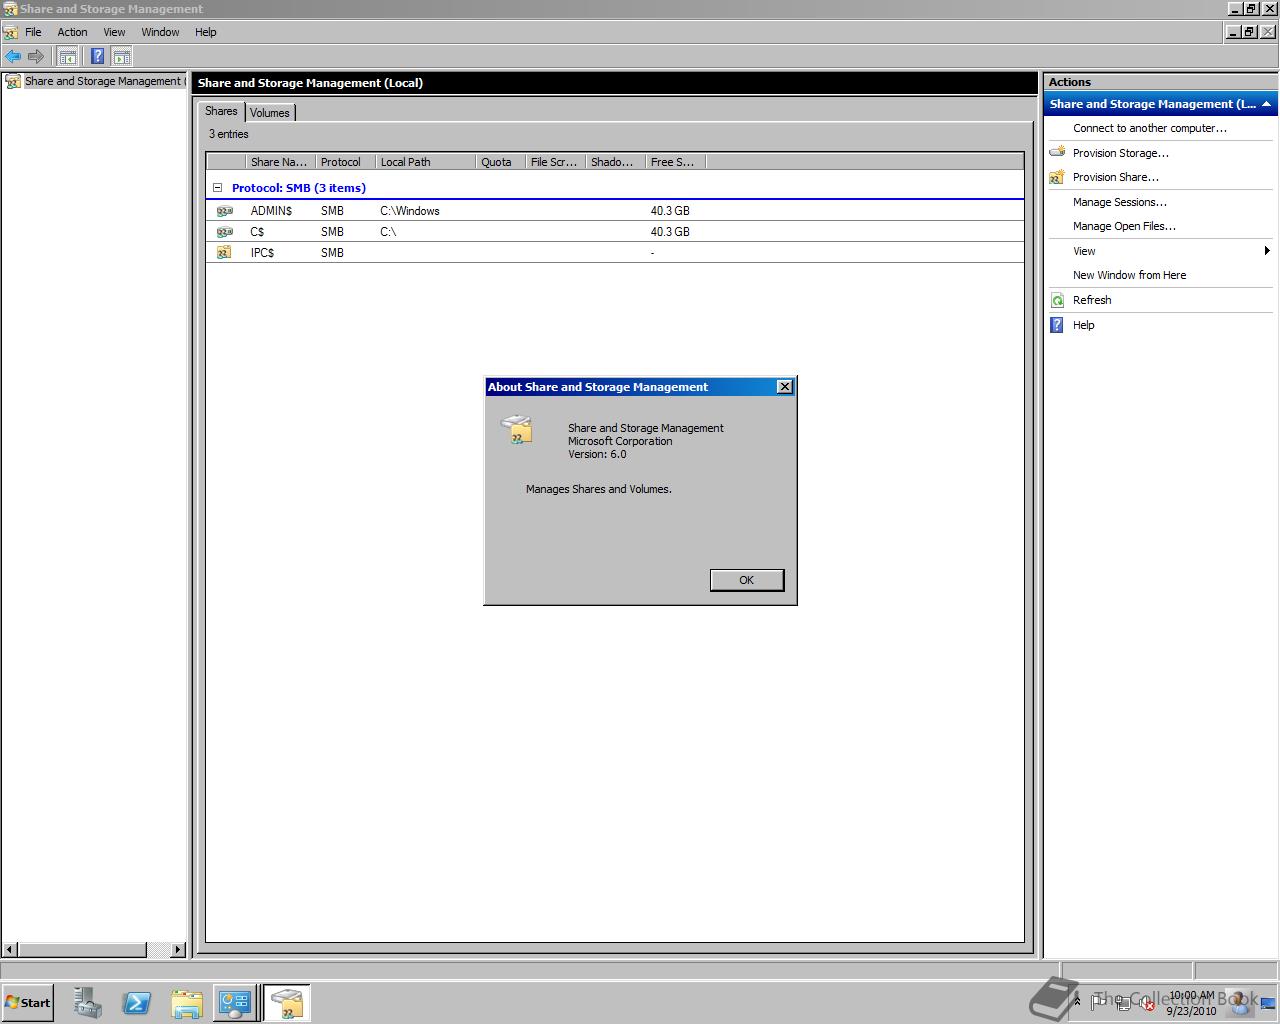
Task: Click the left pane scroll right arrow
Action: [x=178, y=949]
